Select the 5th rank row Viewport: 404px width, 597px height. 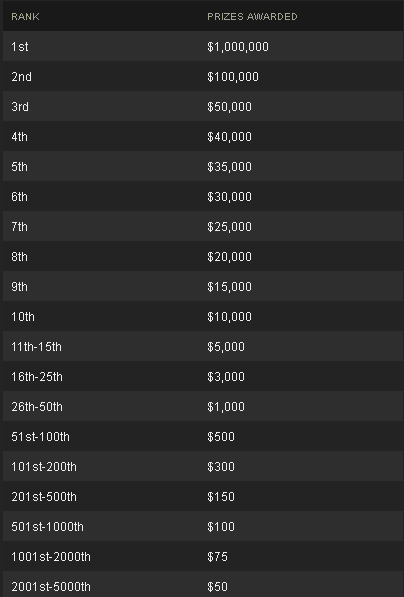[203, 166]
